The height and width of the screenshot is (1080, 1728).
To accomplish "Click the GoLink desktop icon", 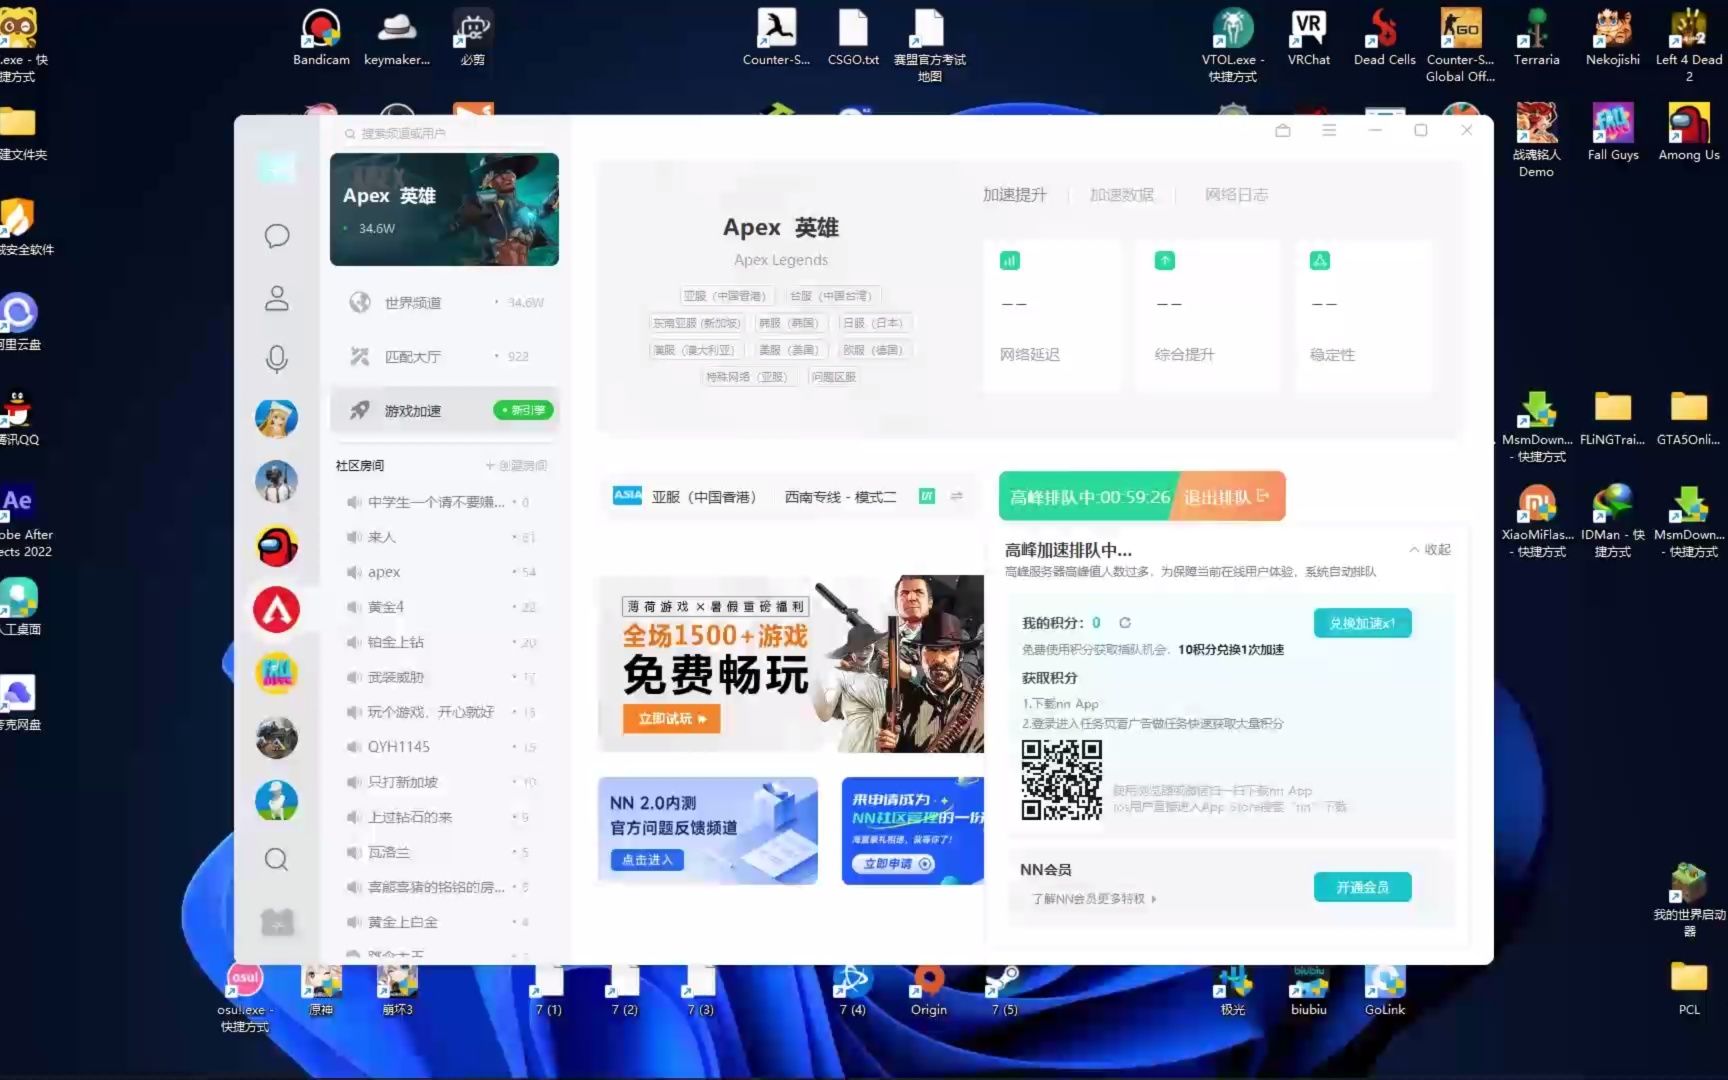I will point(1385,989).
